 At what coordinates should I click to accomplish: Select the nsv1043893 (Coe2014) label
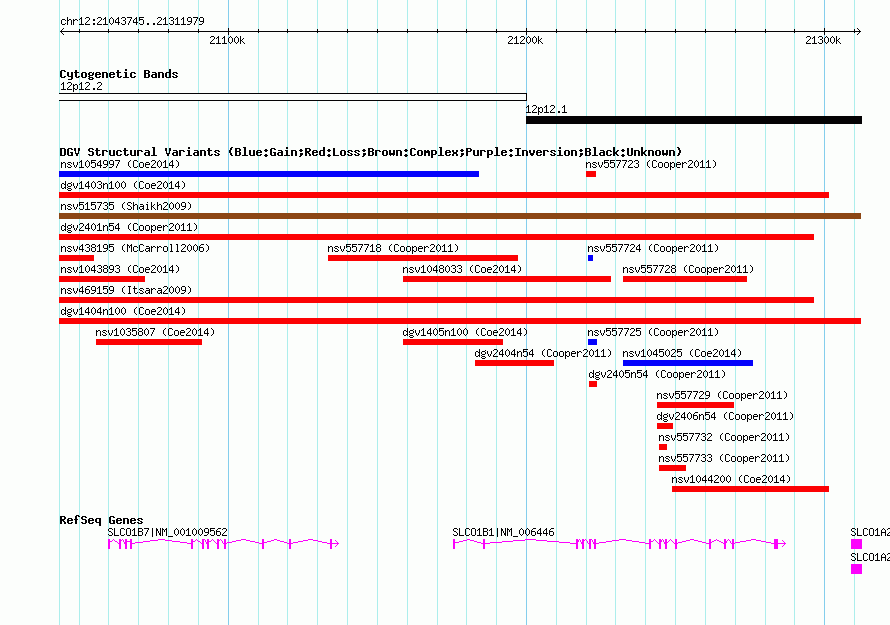click(x=120, y=269)
